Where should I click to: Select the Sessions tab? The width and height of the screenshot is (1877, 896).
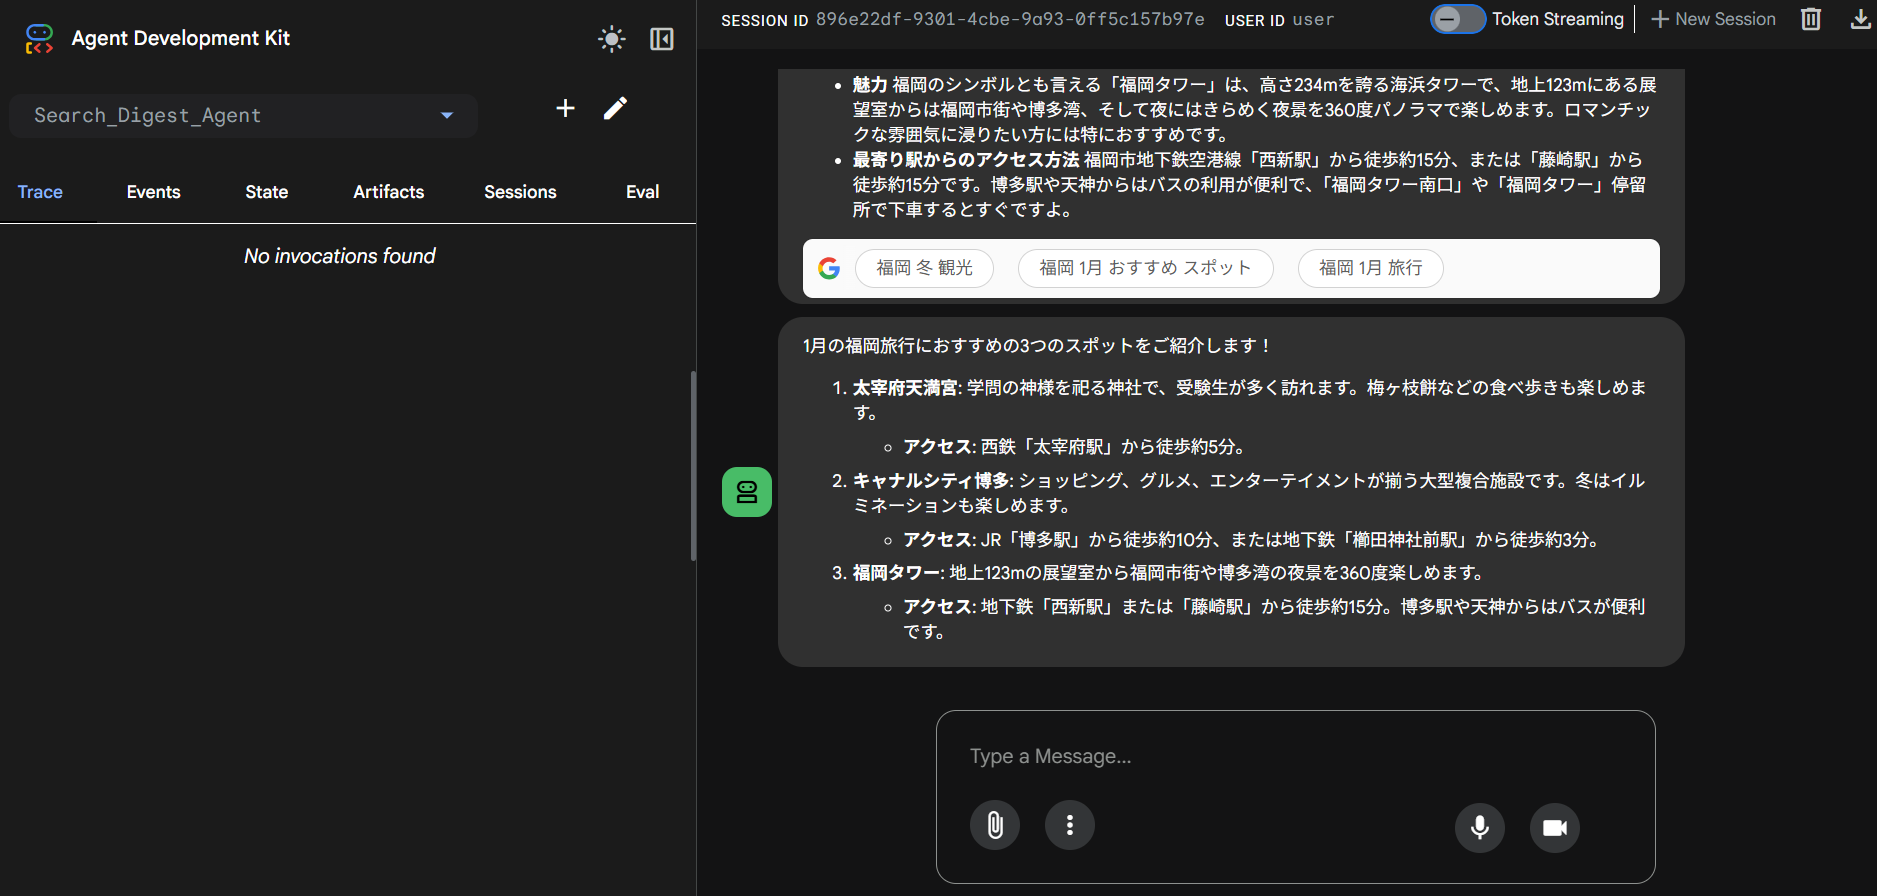coord(520,192)
